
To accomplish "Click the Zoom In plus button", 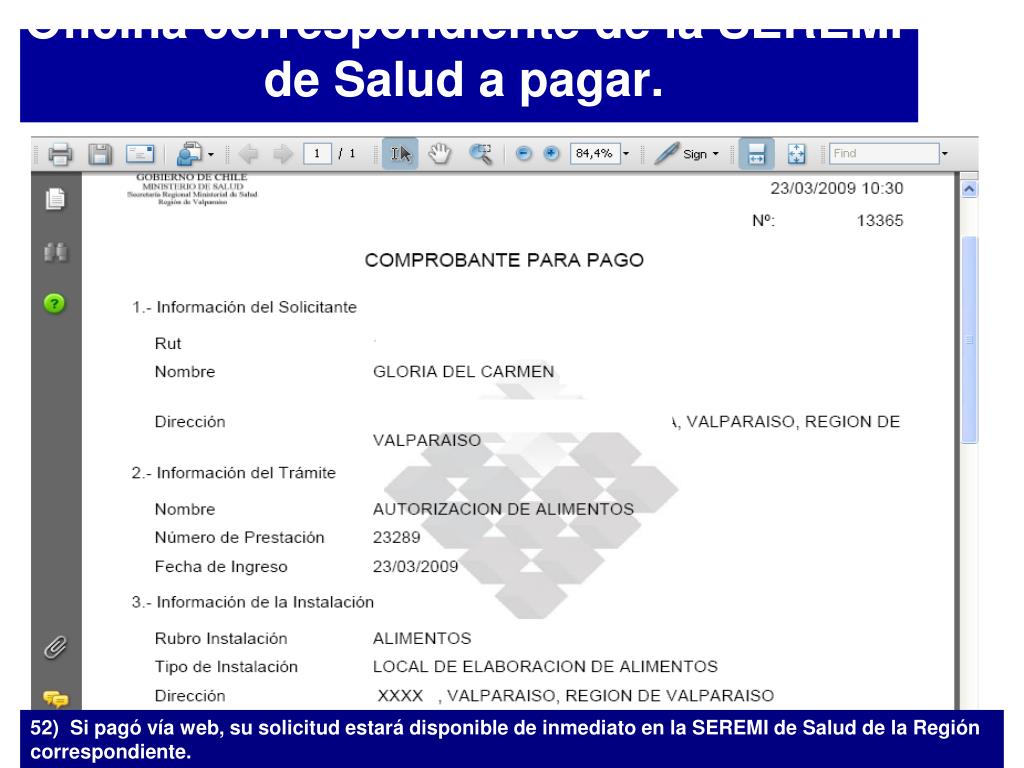I will coord(551,153).
